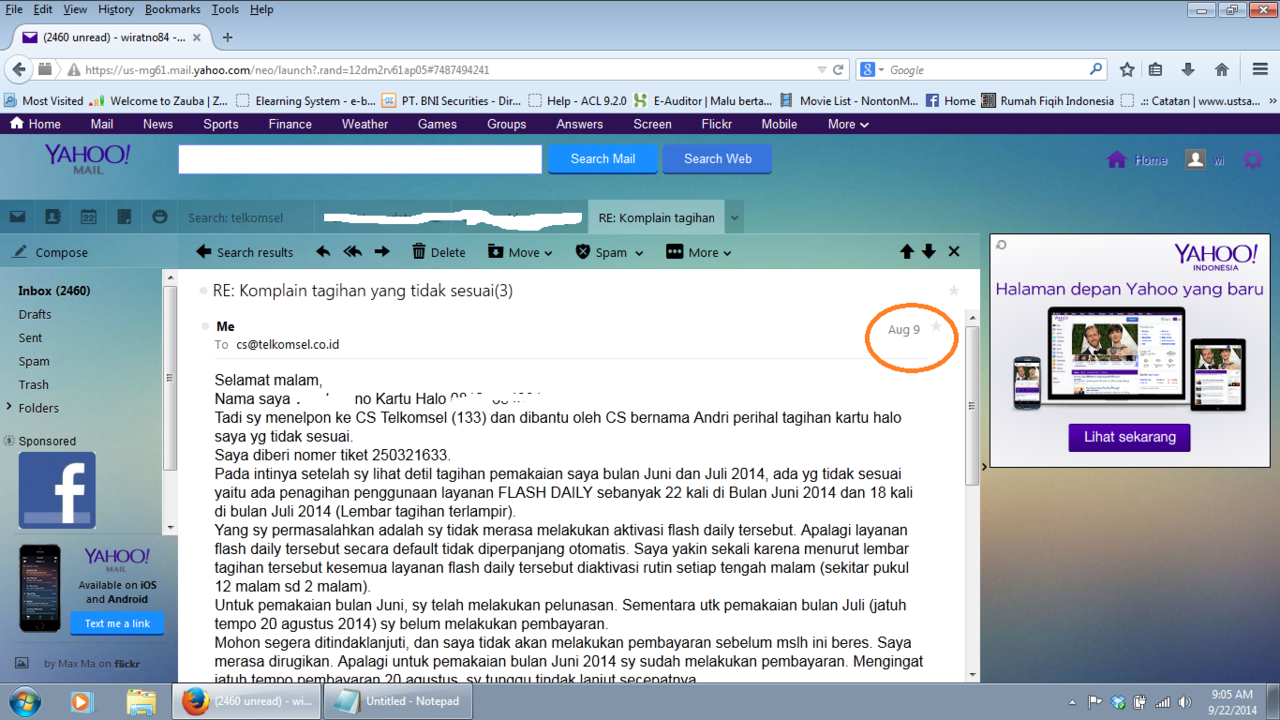Screen dimensions: 1280x720
Task: Go to the previous message with up arrow
Action: [x=907, y=252]
